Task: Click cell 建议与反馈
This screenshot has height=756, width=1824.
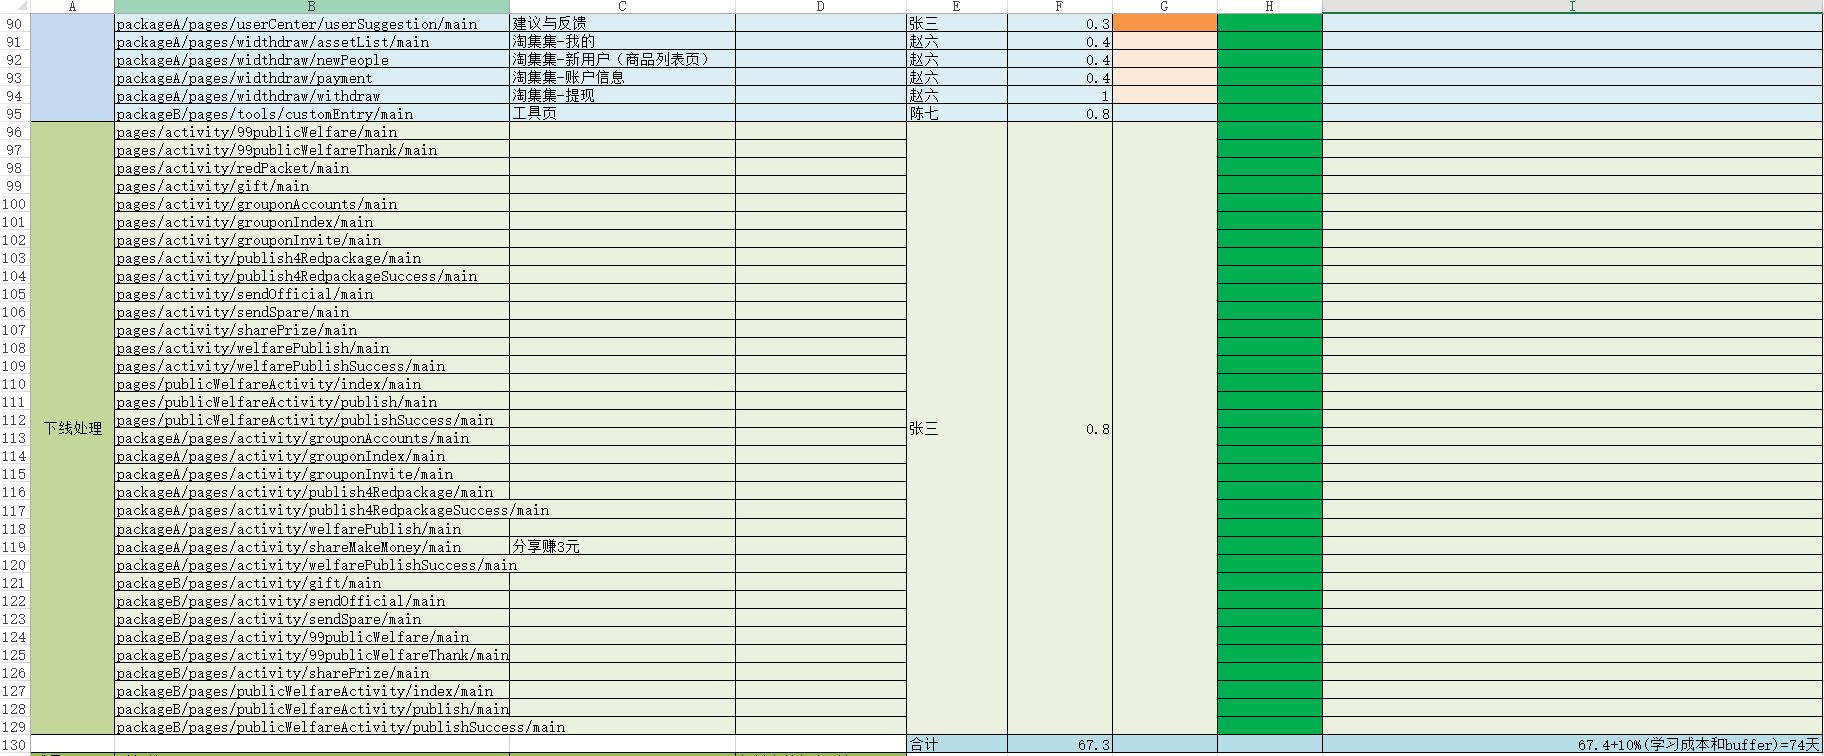Action: tap(622, 23)
